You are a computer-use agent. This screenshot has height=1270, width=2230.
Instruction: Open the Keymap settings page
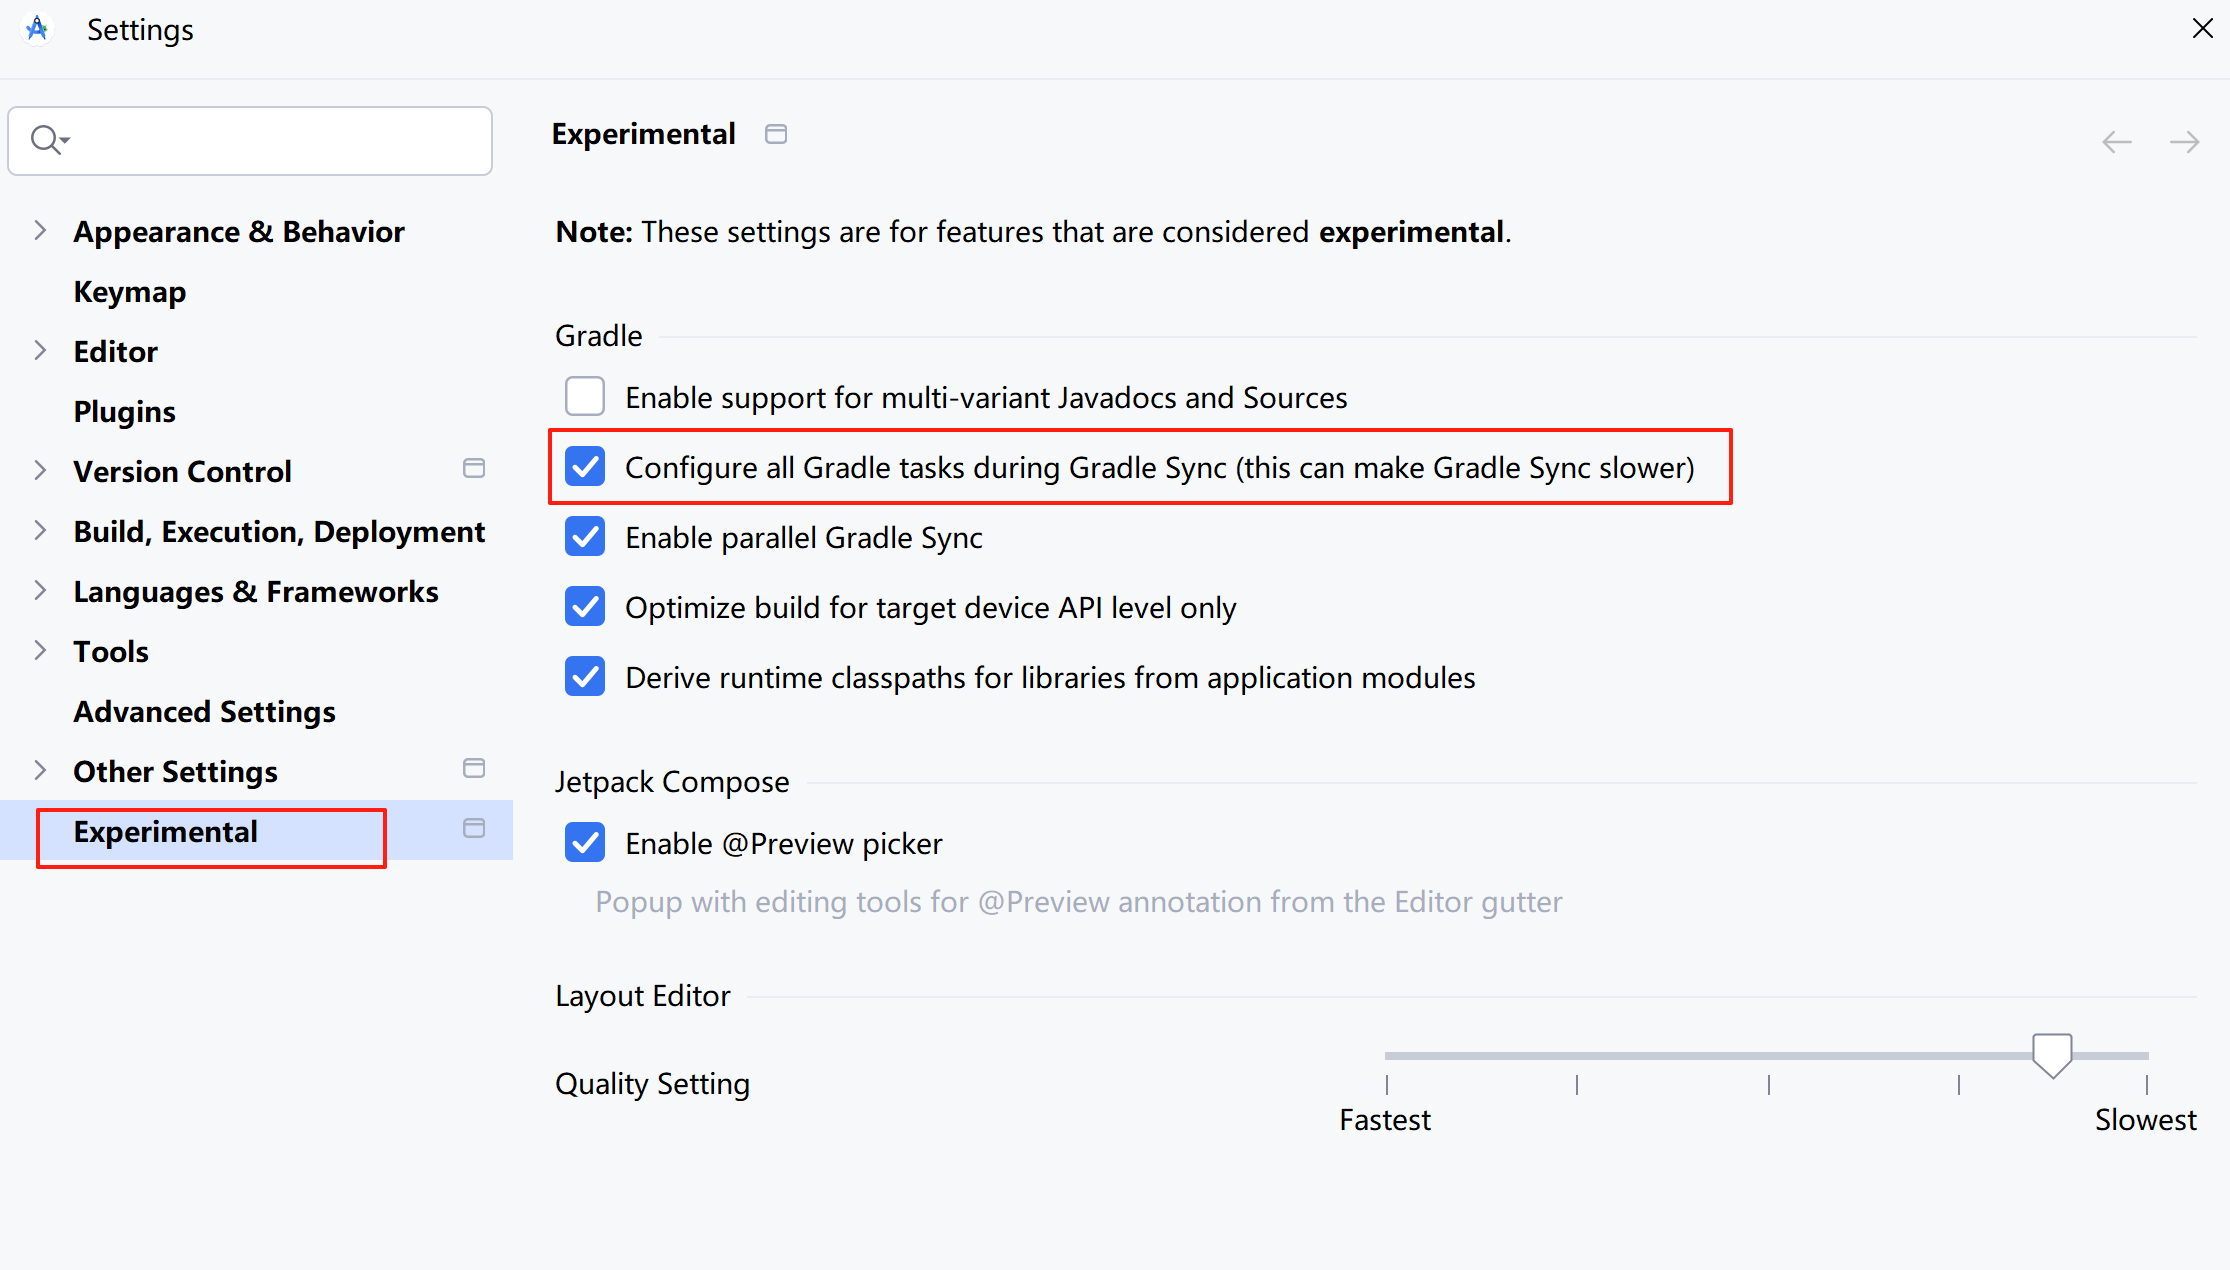129,291
